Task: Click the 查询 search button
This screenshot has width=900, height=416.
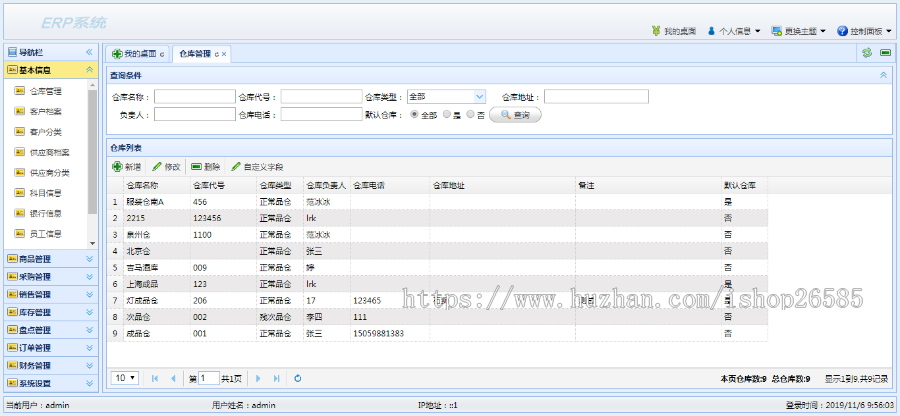Action: tap(515, 115)
